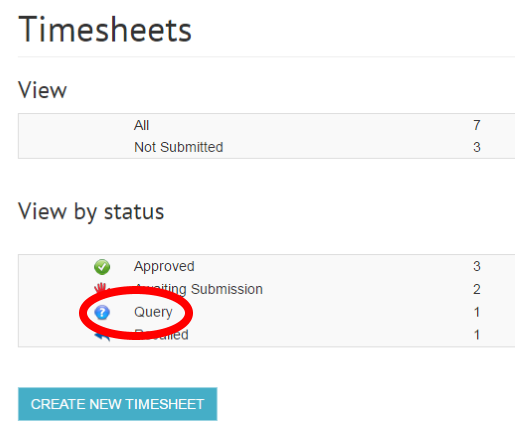
Task: Click the count 3 beside Approved
Action: (477, 266)
